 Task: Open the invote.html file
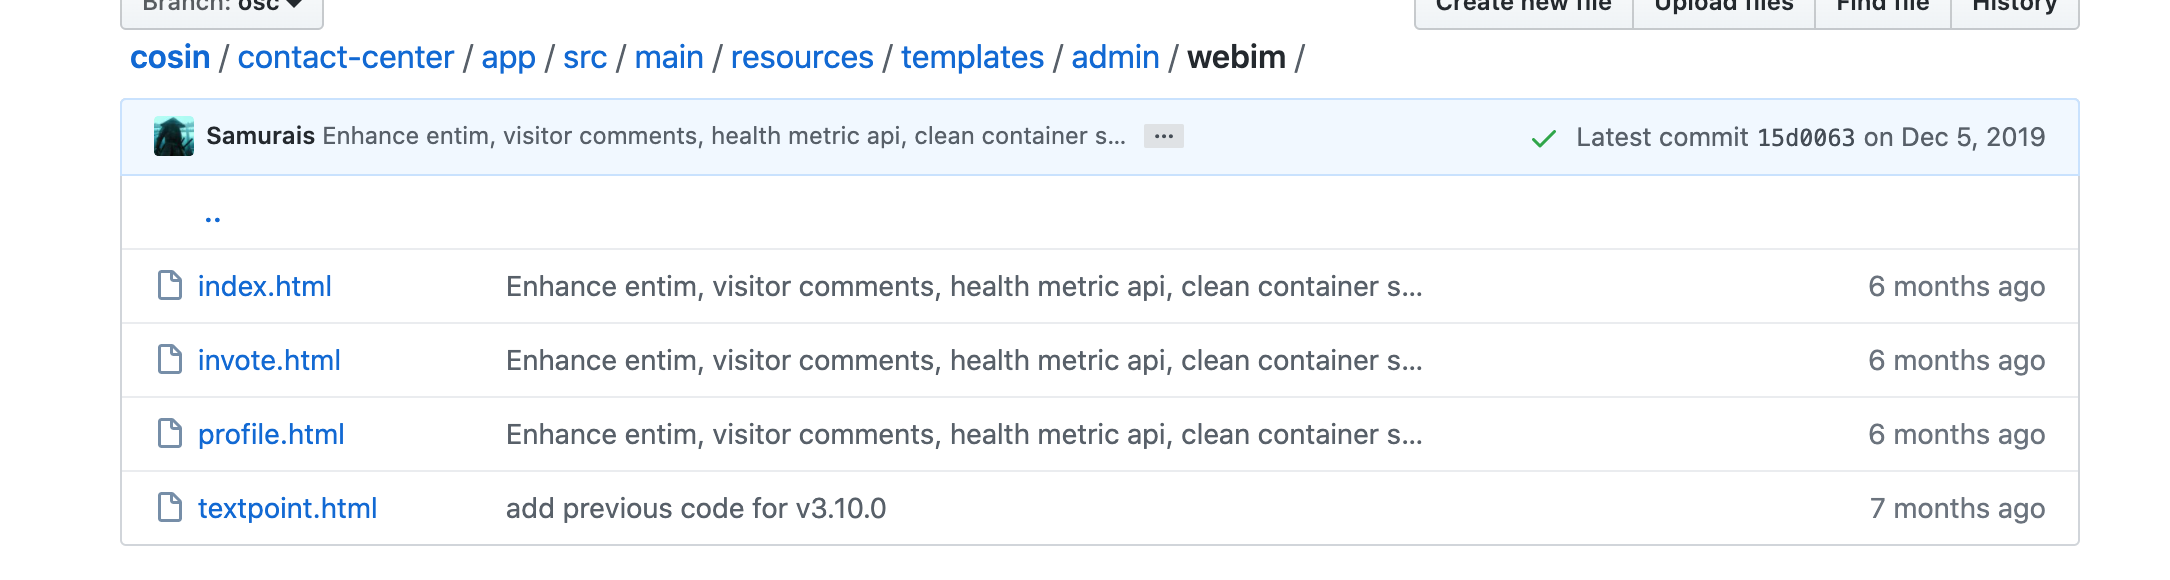coord(269,360)
